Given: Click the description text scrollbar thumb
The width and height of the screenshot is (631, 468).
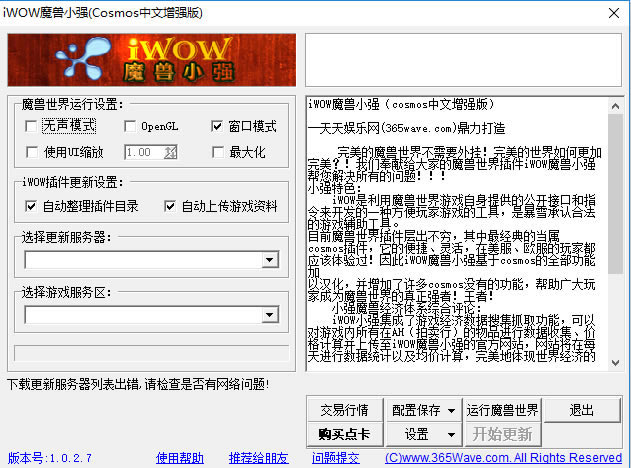Looking at the screenshot, I should click(x=615, y=194).
